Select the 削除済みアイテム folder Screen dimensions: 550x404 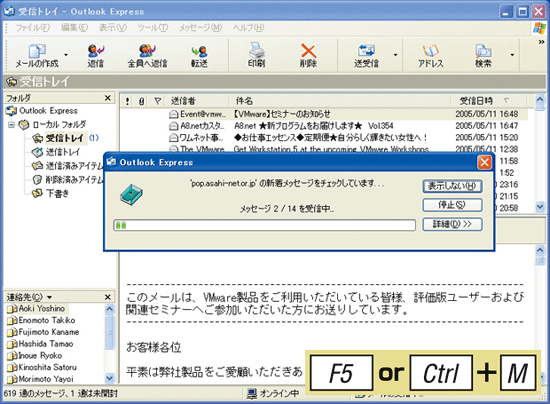(74, 180)
